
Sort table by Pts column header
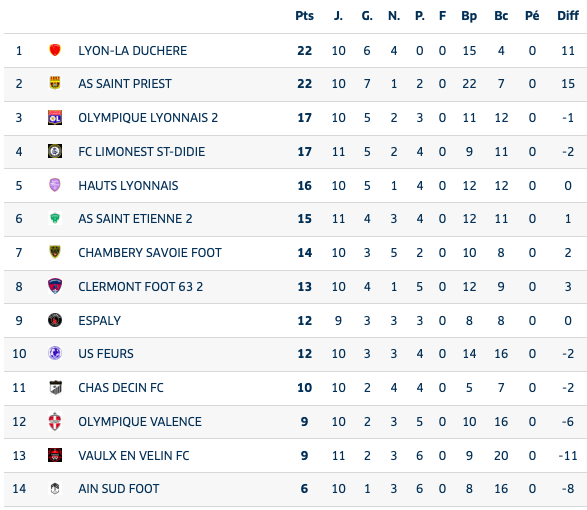(x=304, y=16)
